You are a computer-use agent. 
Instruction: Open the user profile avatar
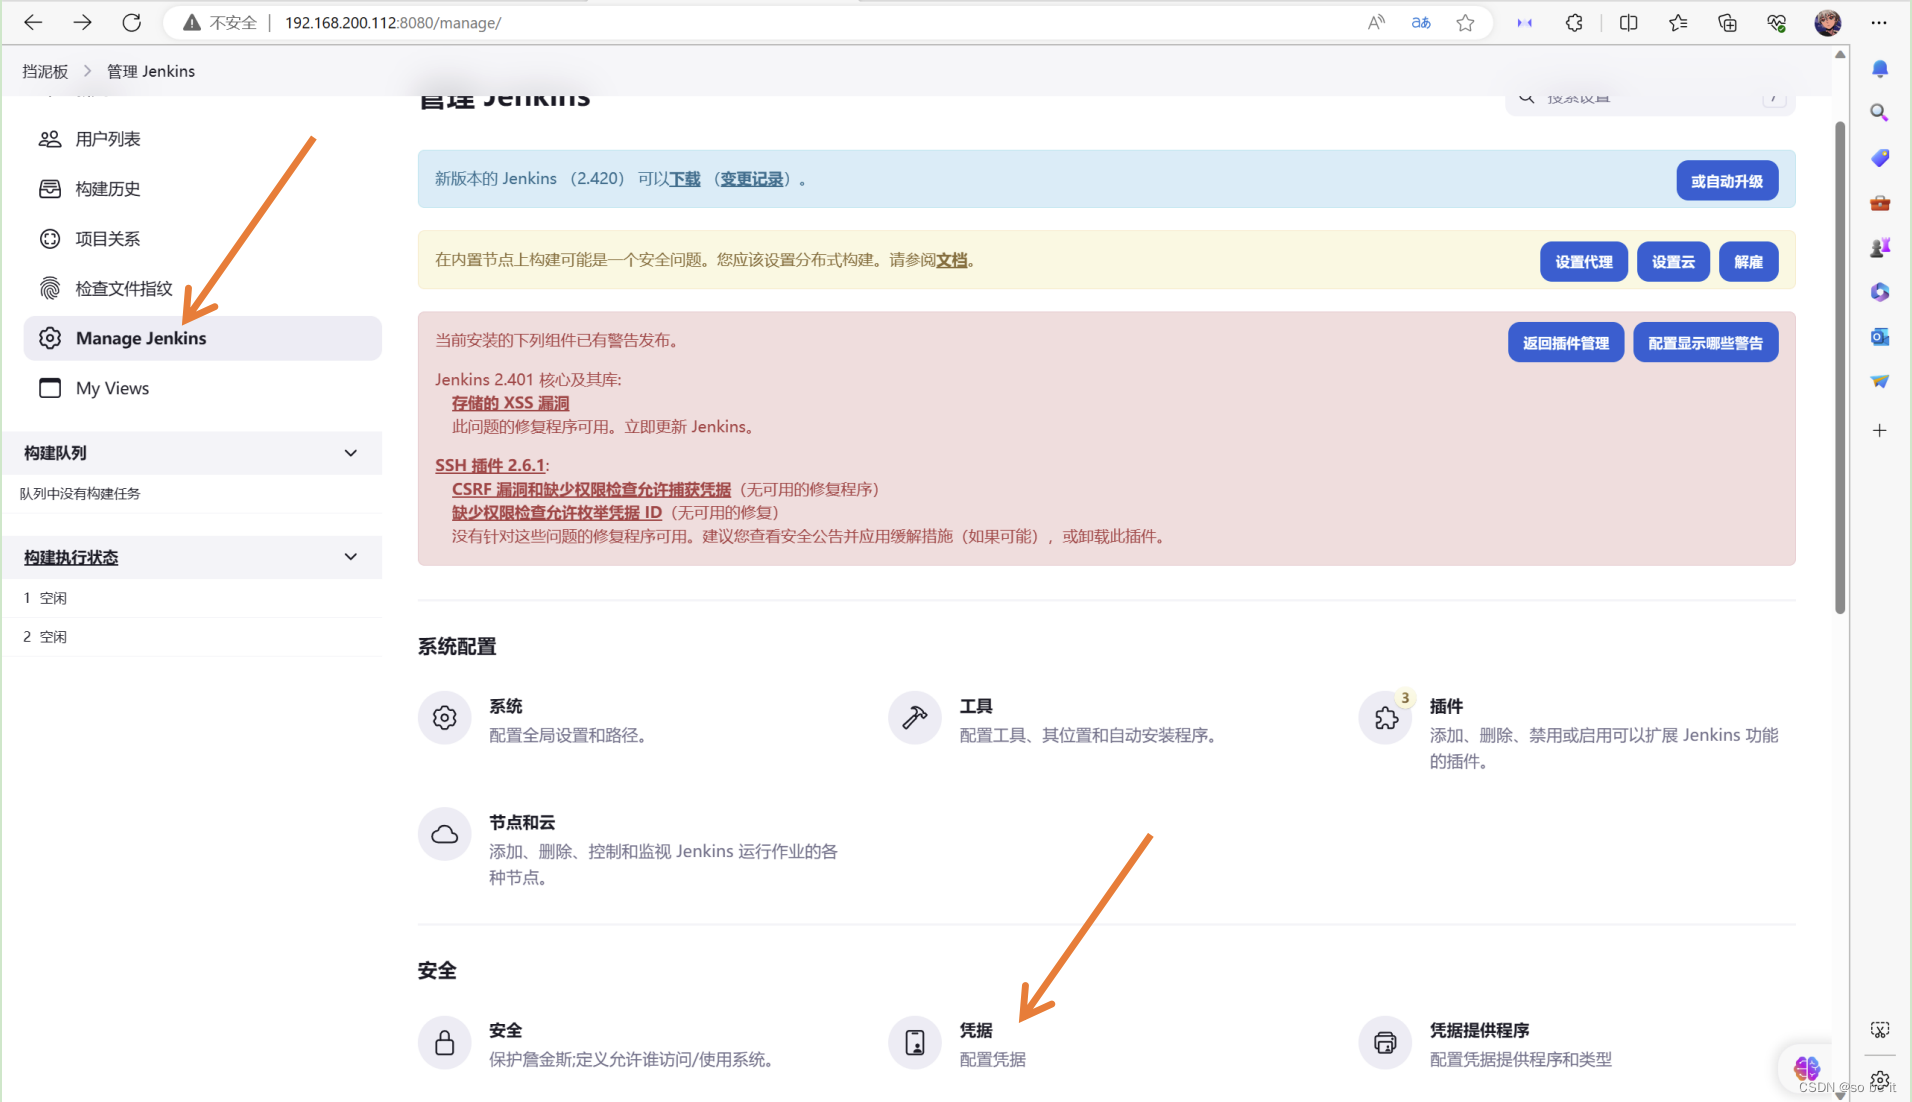point(1828,22)
